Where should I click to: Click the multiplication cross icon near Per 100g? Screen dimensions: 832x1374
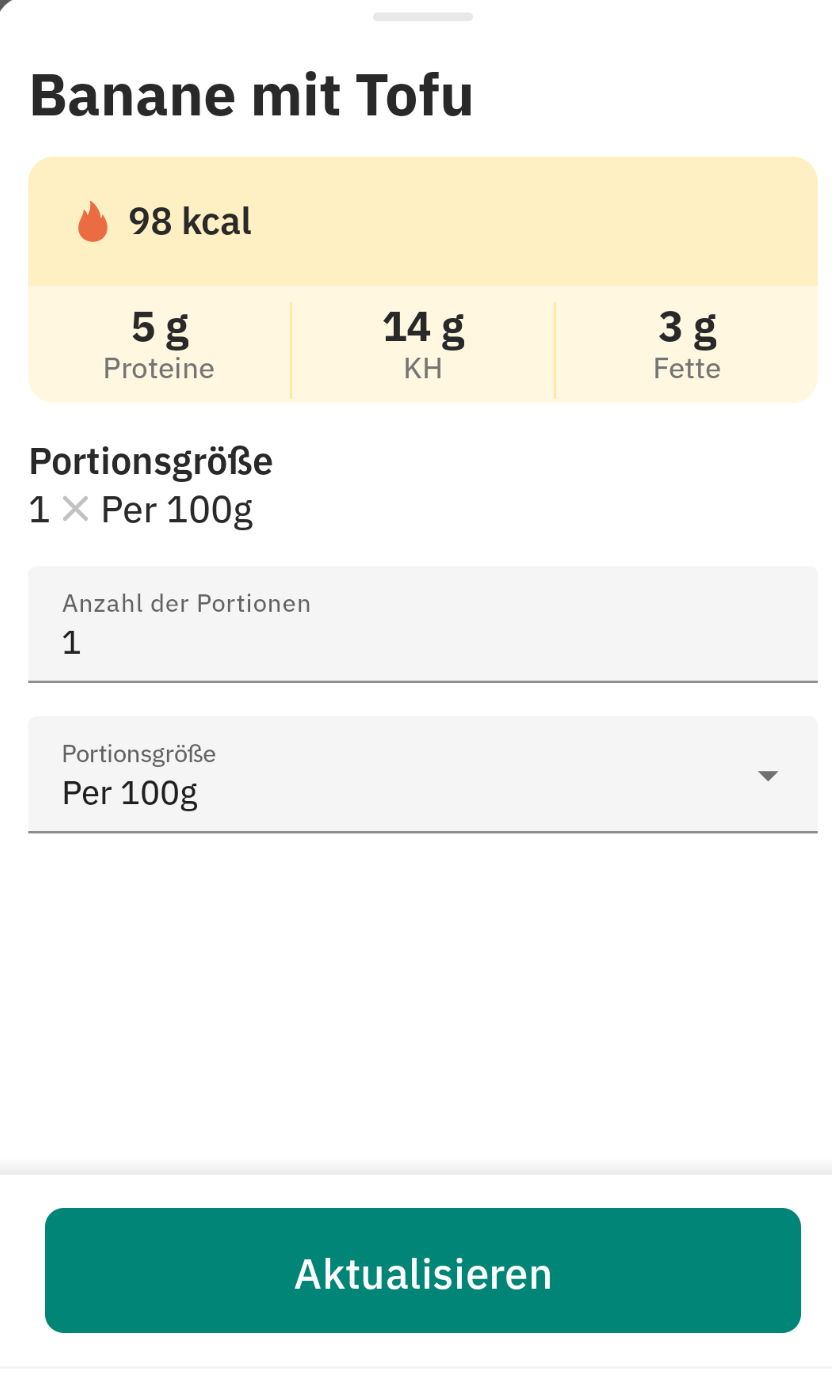[75, 510]
